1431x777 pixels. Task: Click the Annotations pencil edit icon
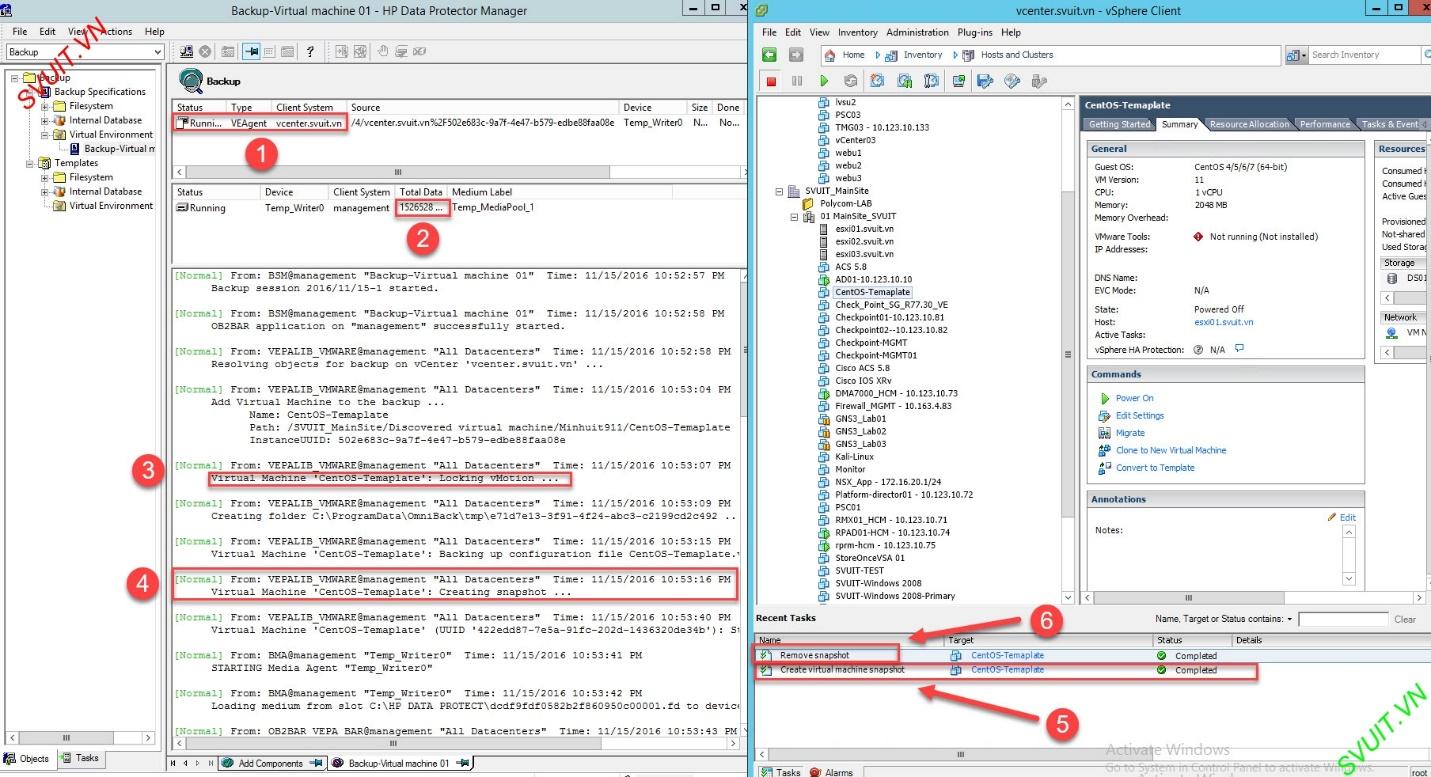tap(1332, 517)
